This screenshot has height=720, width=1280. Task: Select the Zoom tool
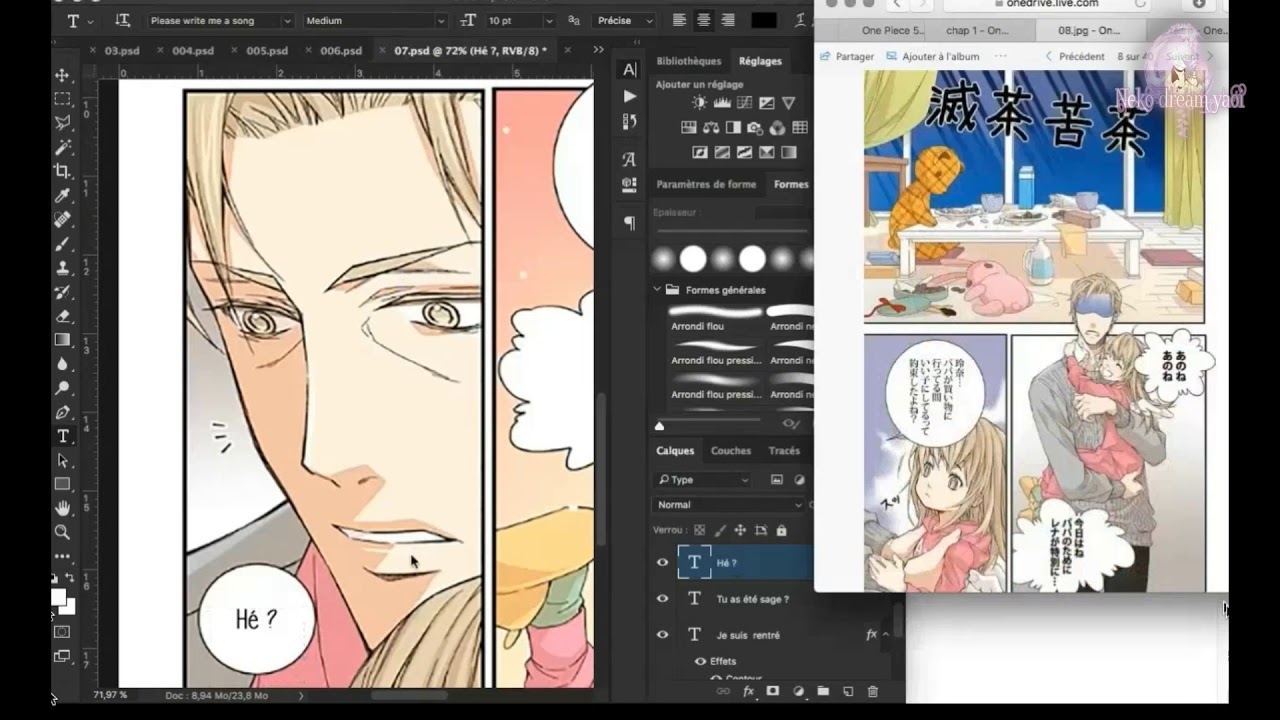62,532
